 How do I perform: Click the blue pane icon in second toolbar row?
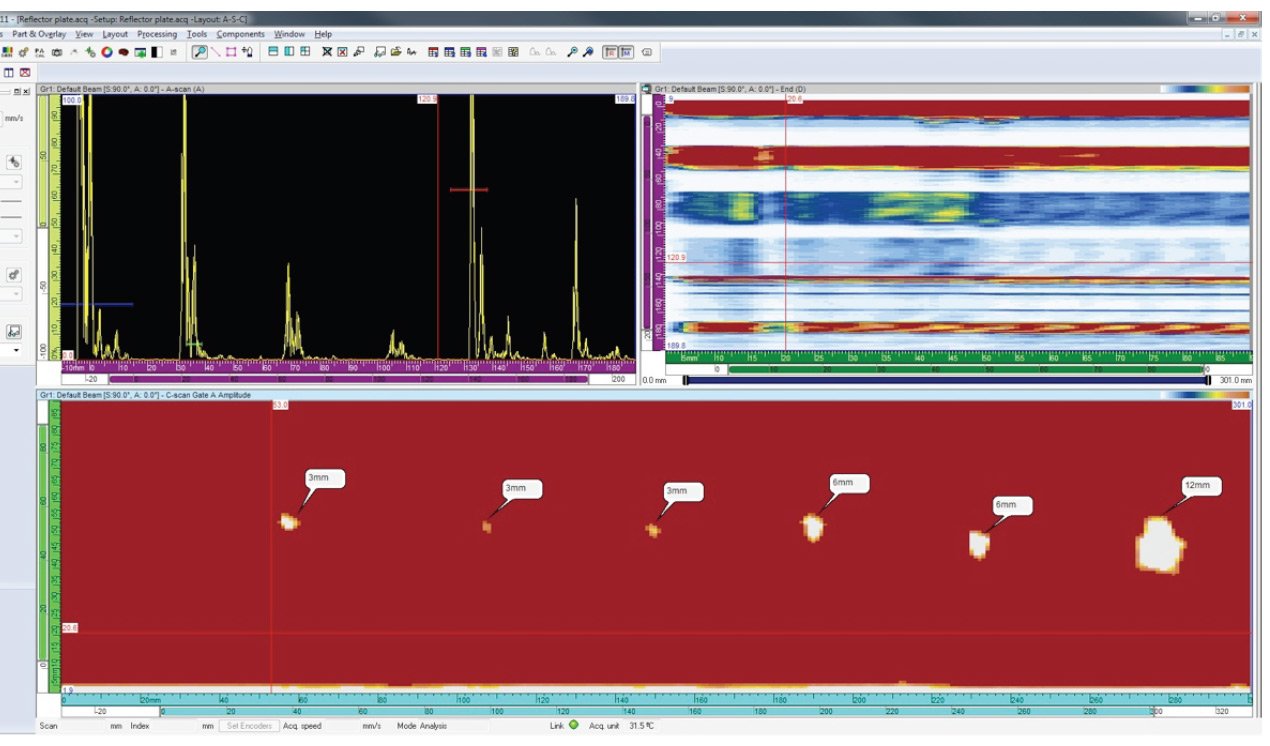(9, 73)
